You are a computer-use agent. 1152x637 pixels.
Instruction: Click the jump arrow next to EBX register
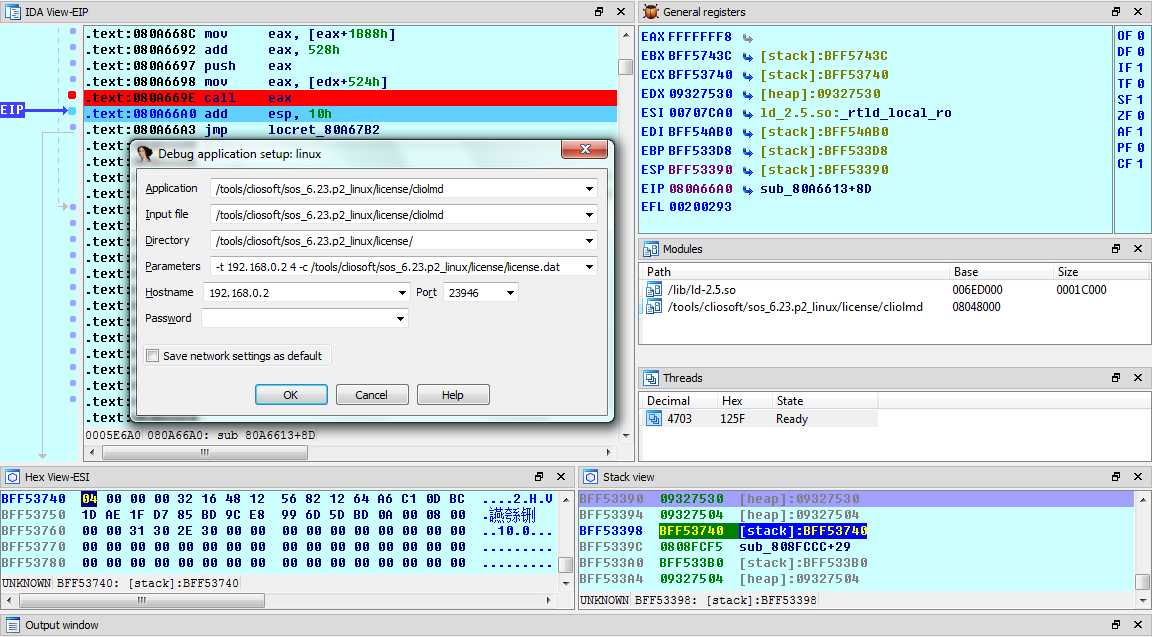pos(747,56)
